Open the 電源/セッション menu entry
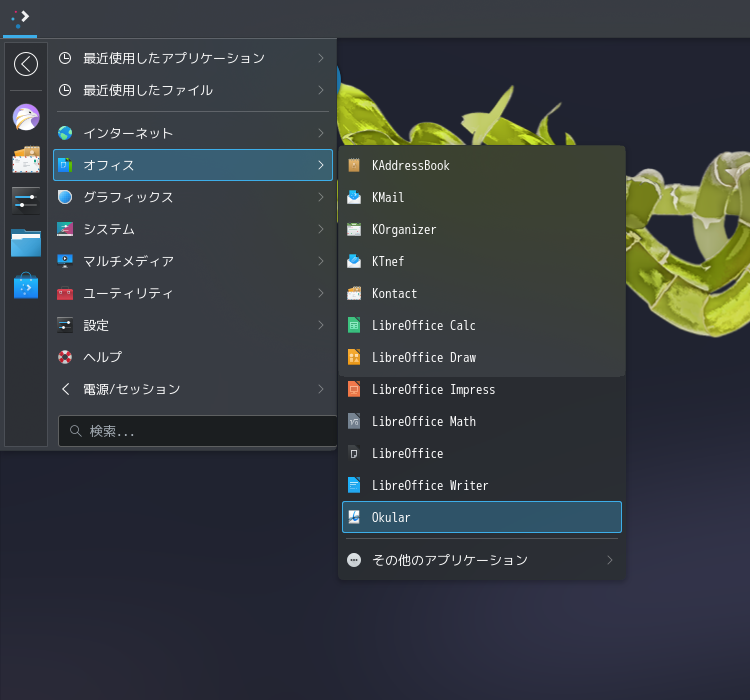750x700 pixels. pyautogui.click(x=193, y=389)
